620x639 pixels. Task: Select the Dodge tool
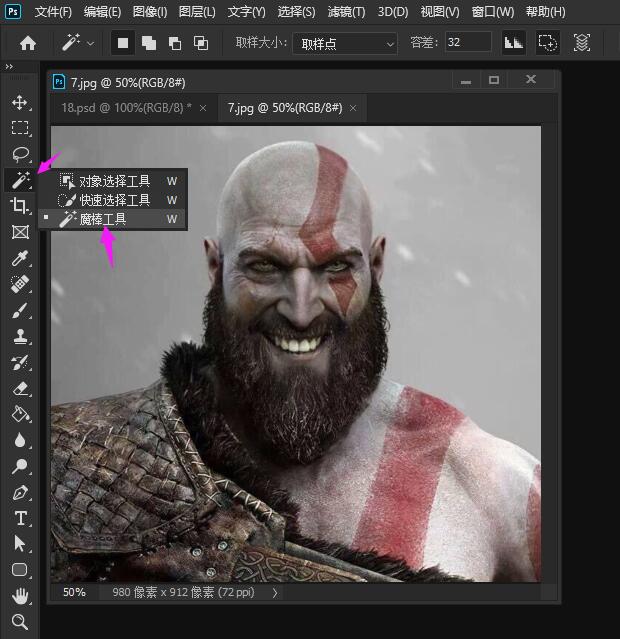tap(20, 466)
